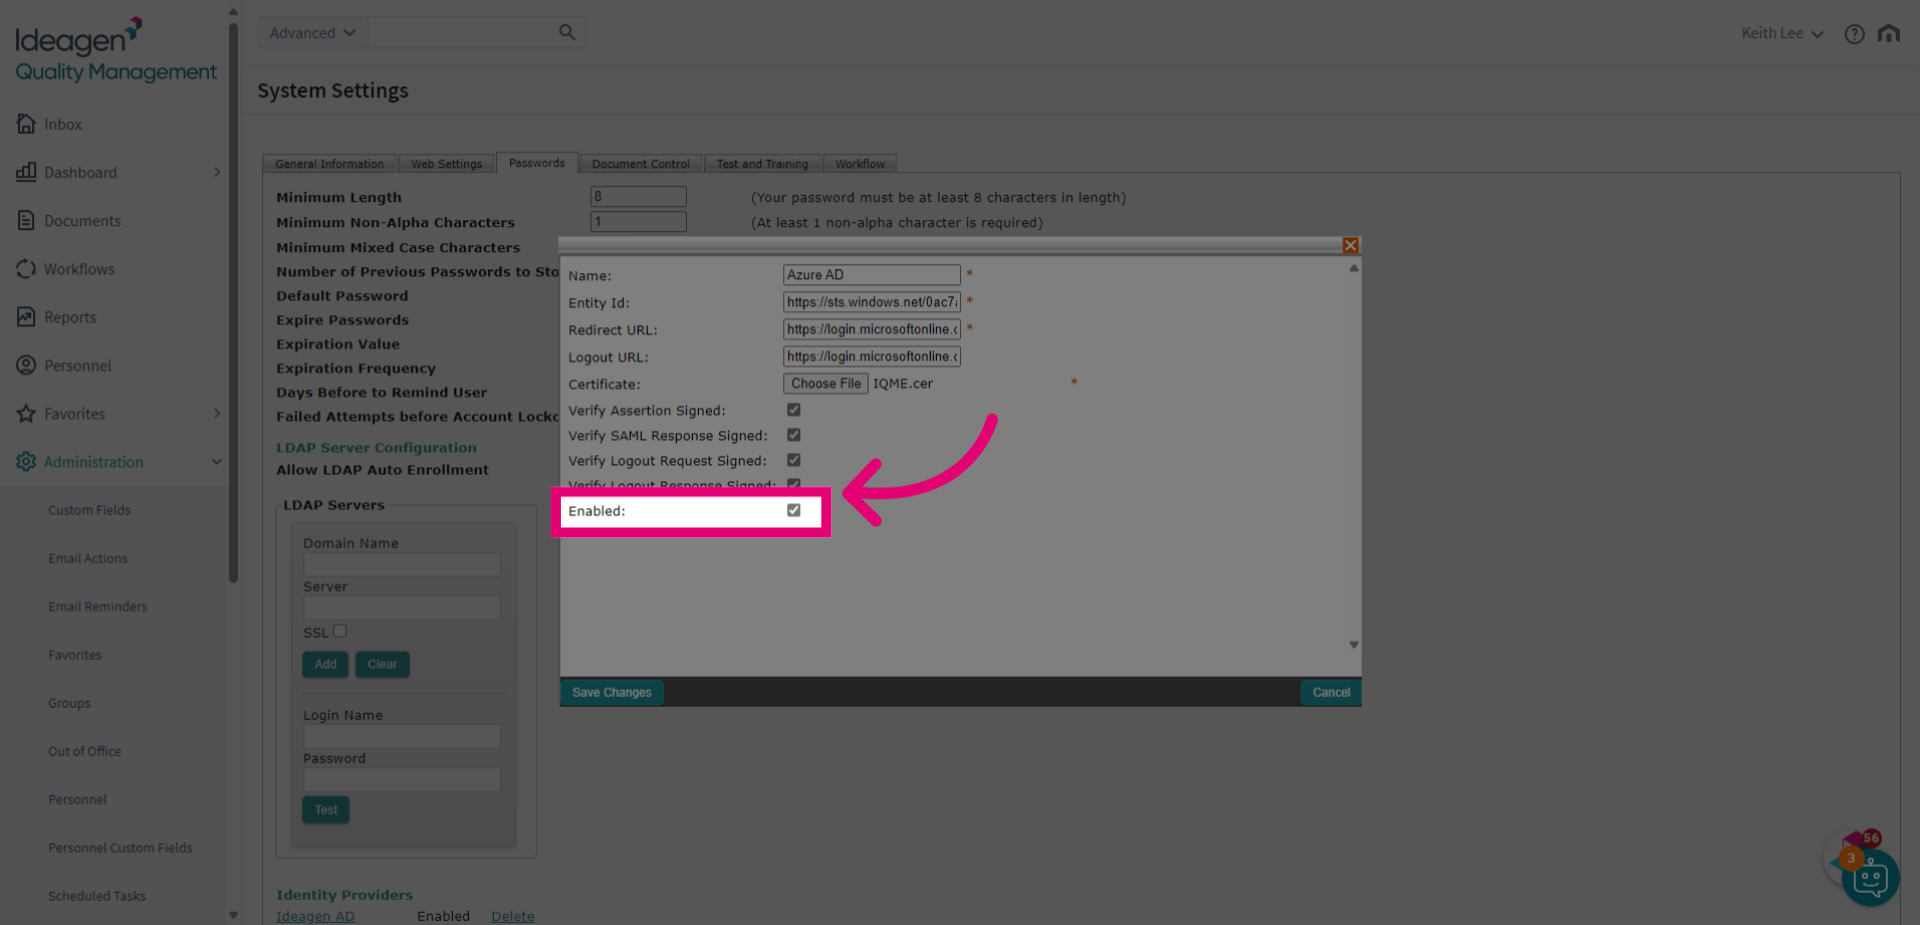Open the Reports section
Screen dimensions: 1920x925
[70, 317]
